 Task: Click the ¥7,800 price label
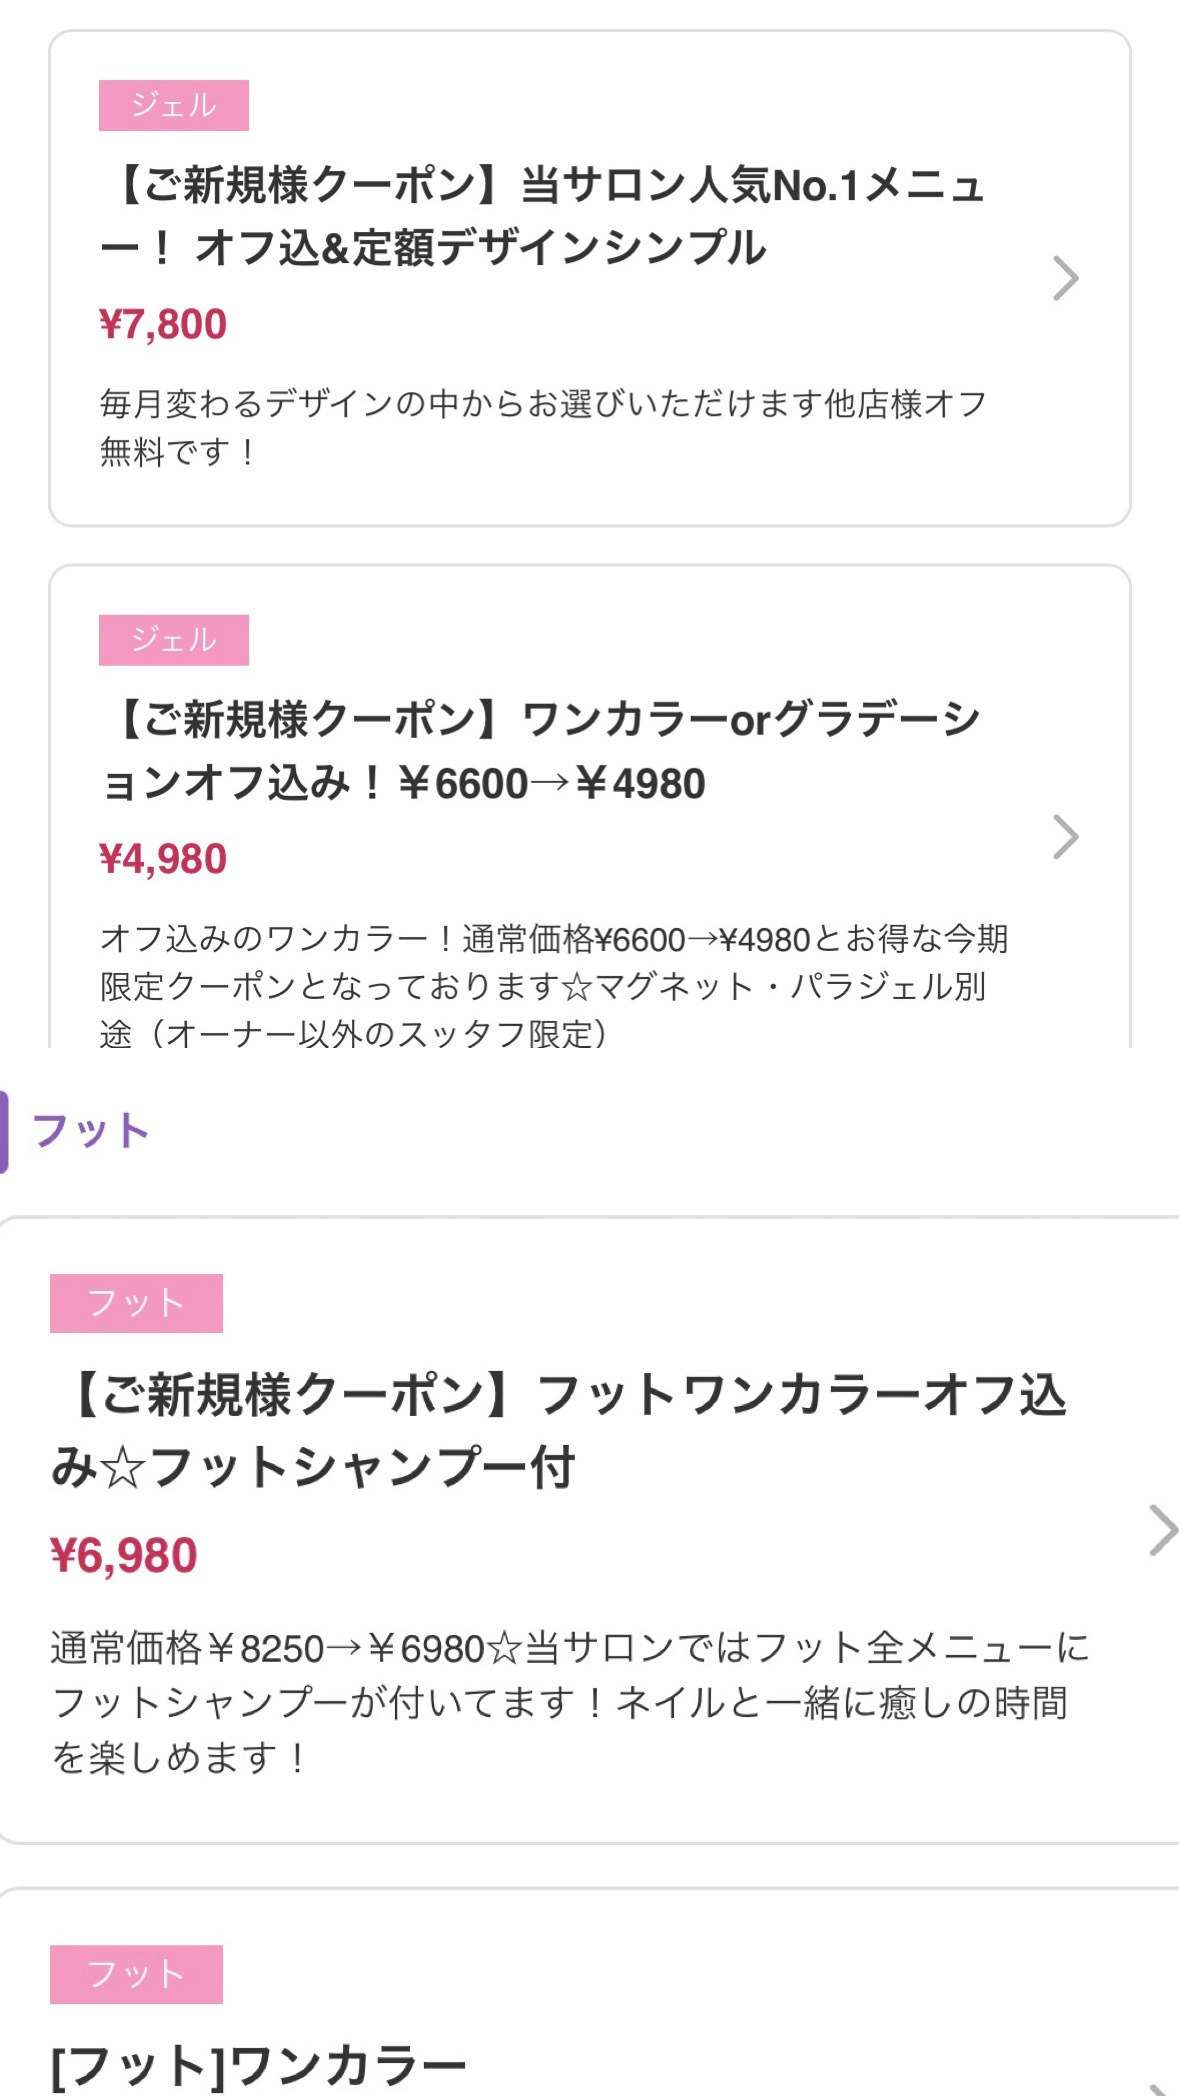[x=163, y=325]
